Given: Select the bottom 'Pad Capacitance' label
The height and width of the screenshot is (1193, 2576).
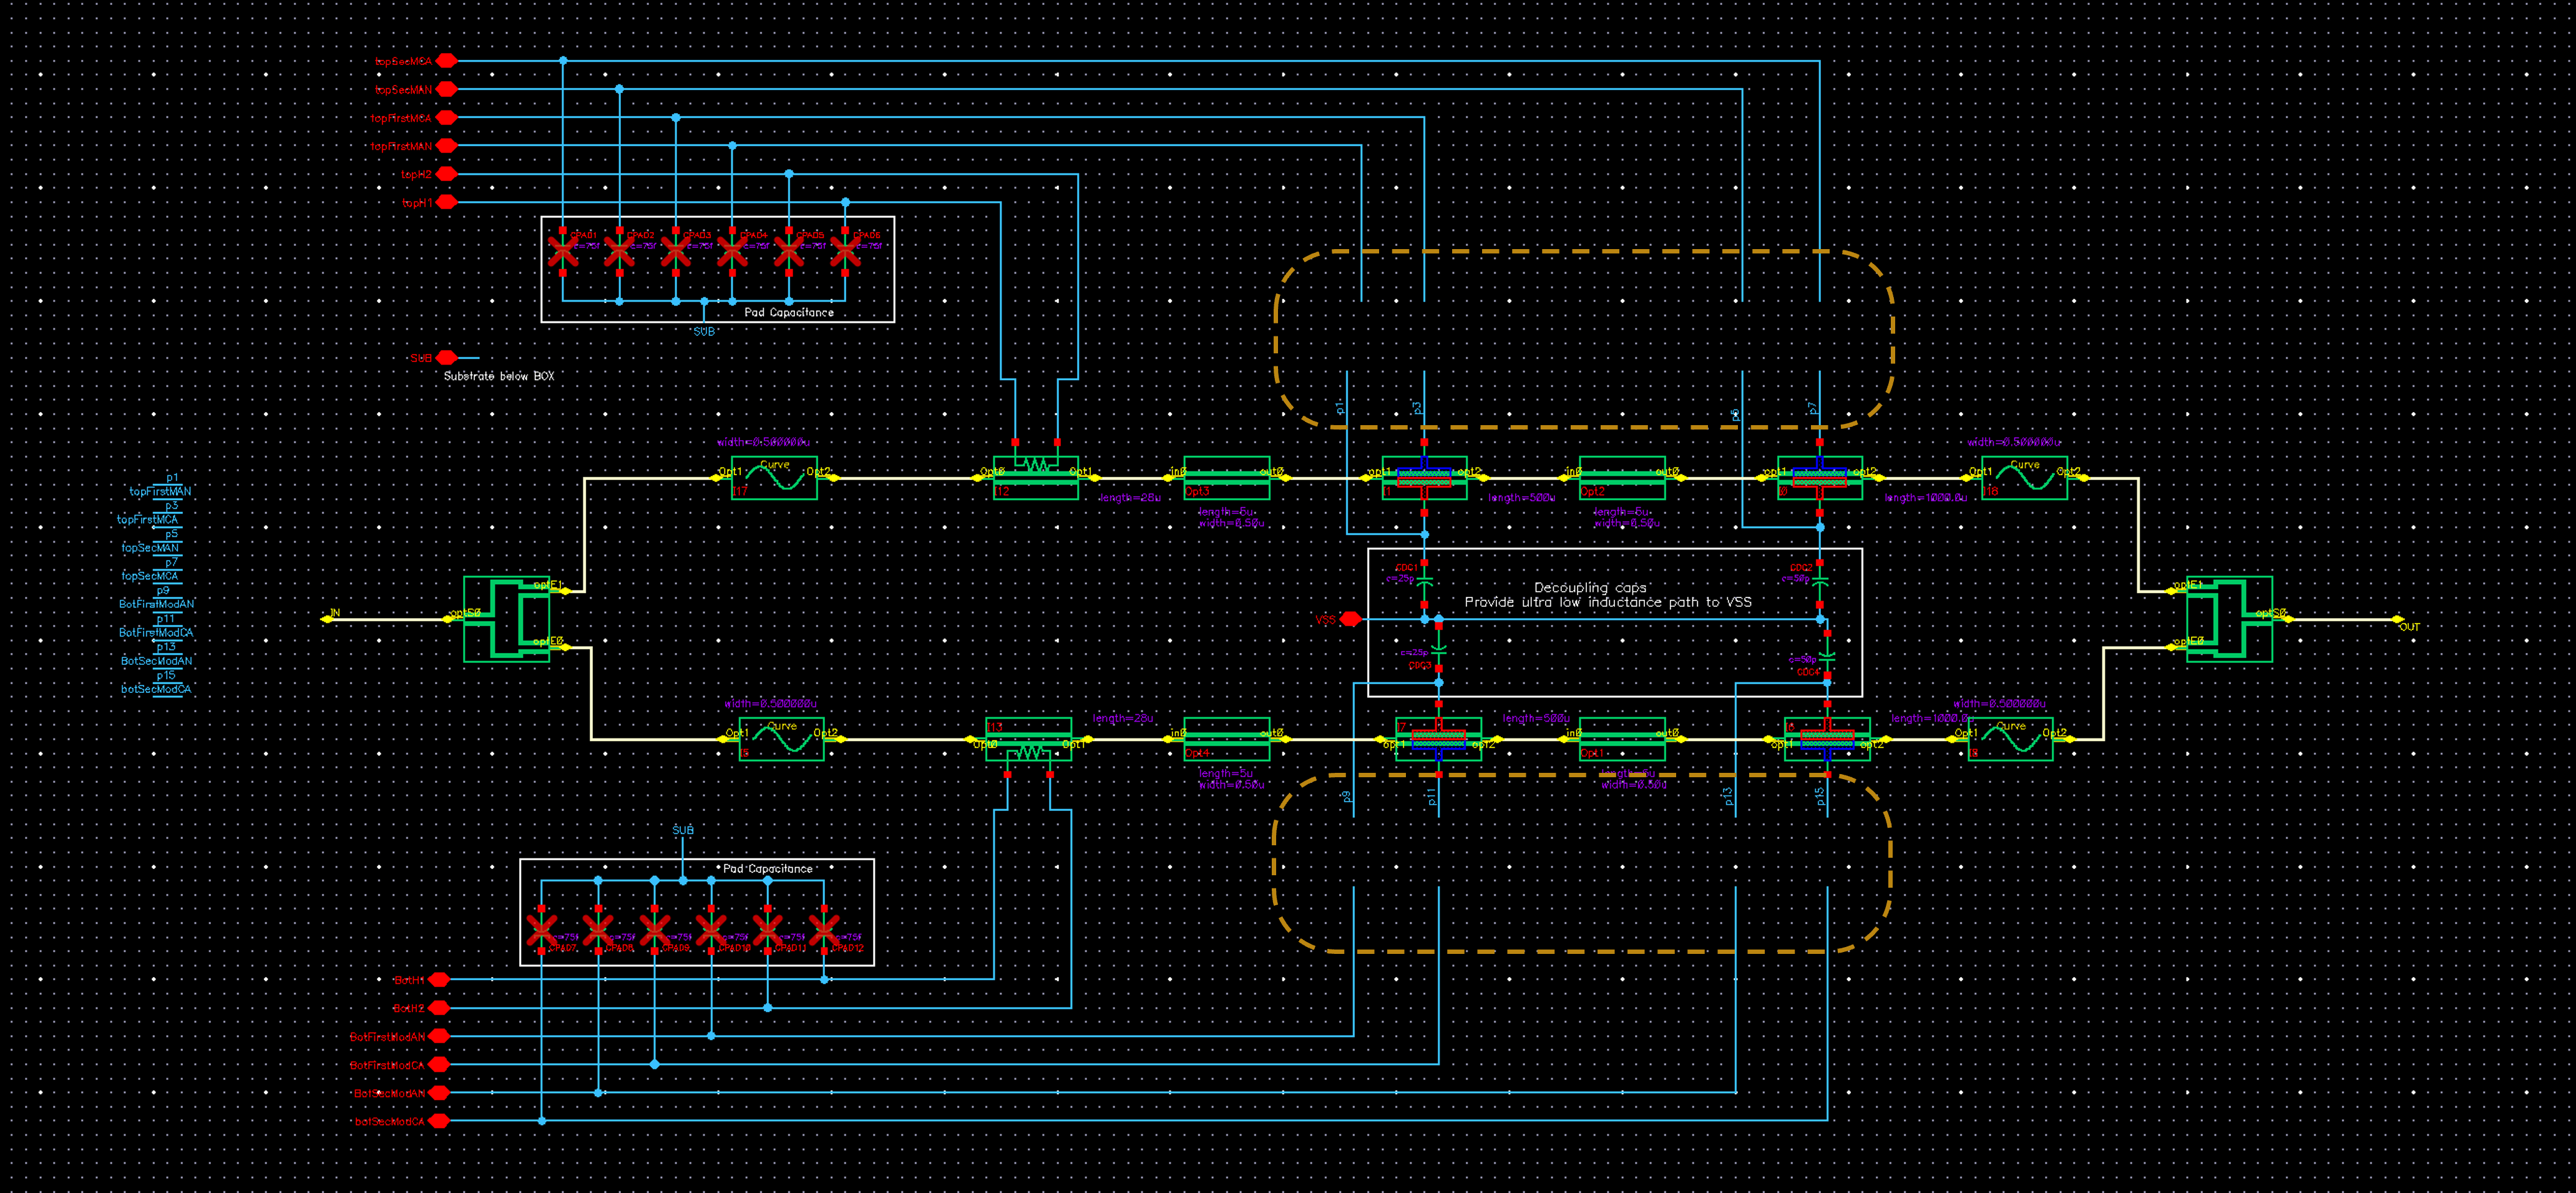Looking at the screenshot, I should [x=768, y=868].
